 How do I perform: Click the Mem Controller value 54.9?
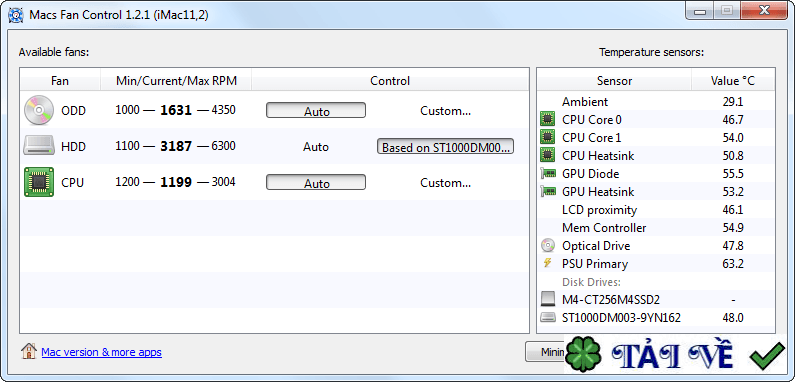click(x=733, y=228)
